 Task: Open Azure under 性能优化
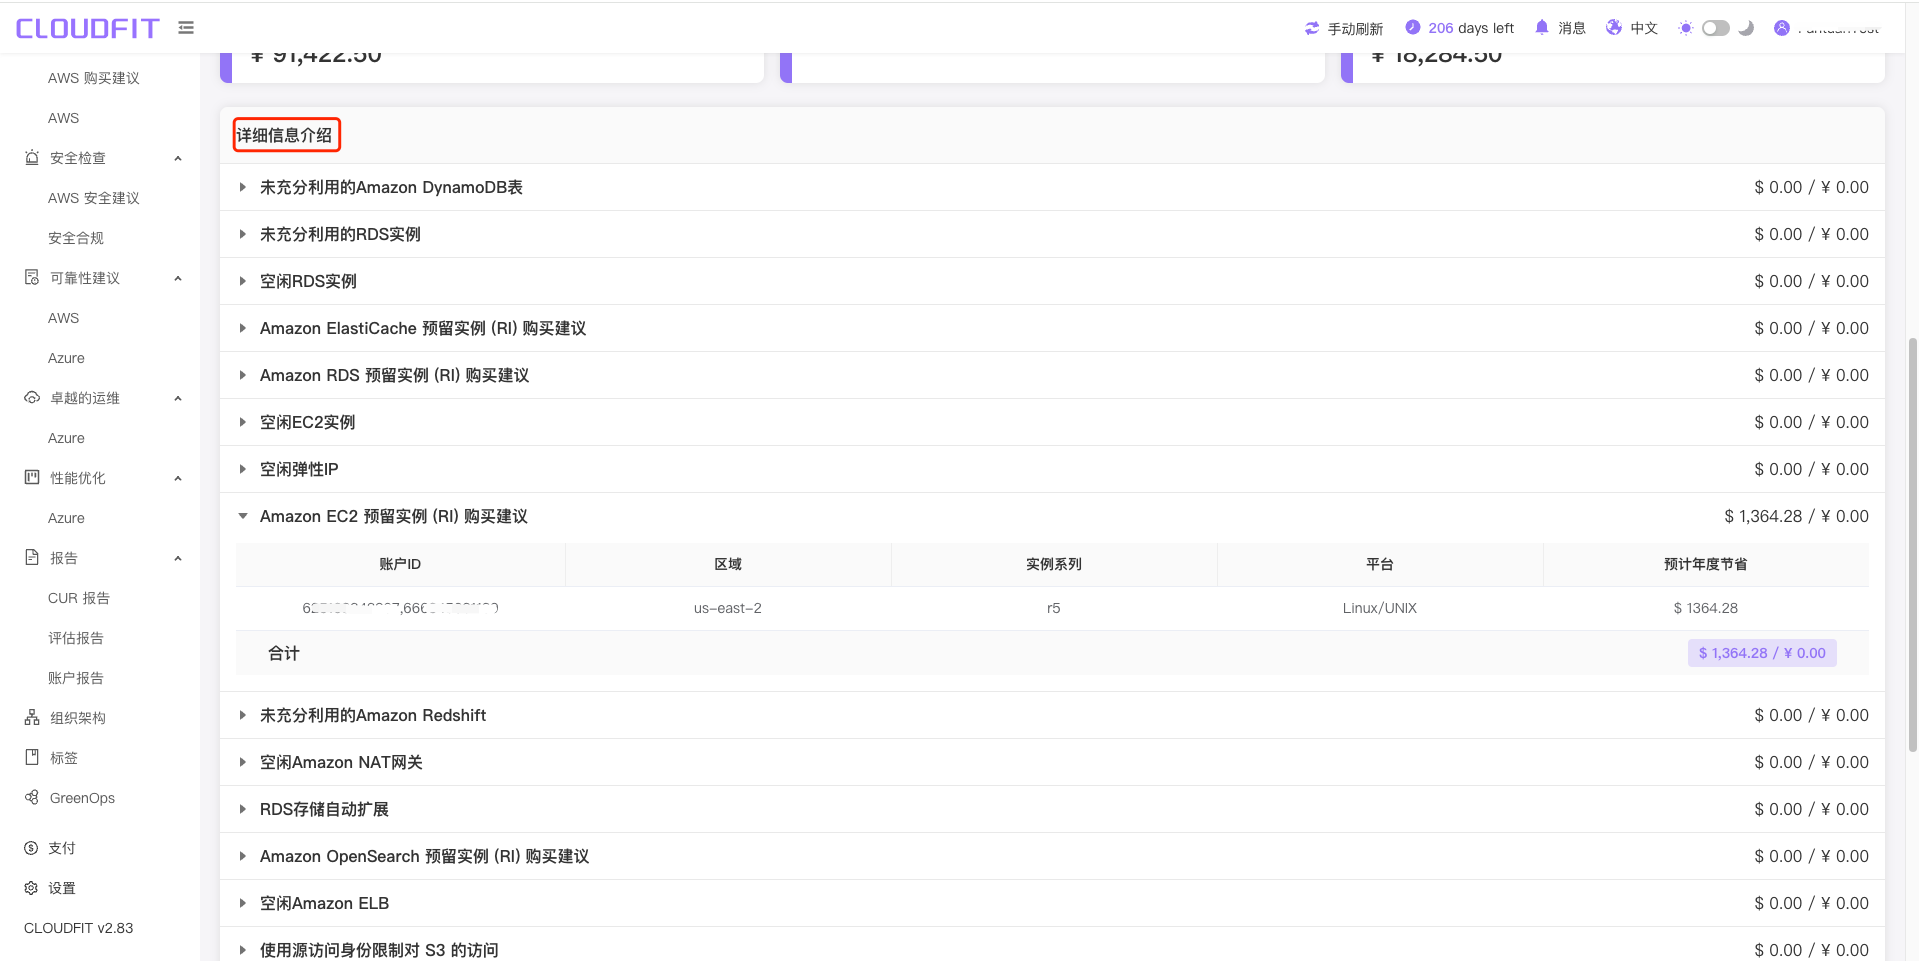click(x=66, y=518)
